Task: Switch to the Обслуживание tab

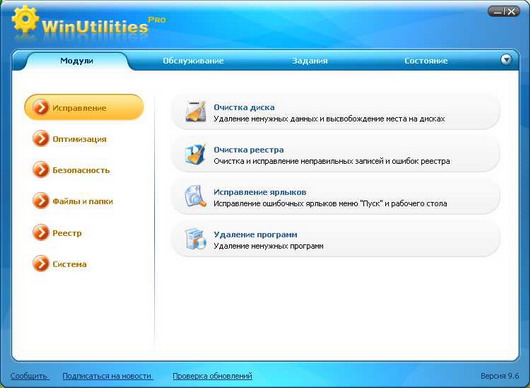Action: pos(193,61)
